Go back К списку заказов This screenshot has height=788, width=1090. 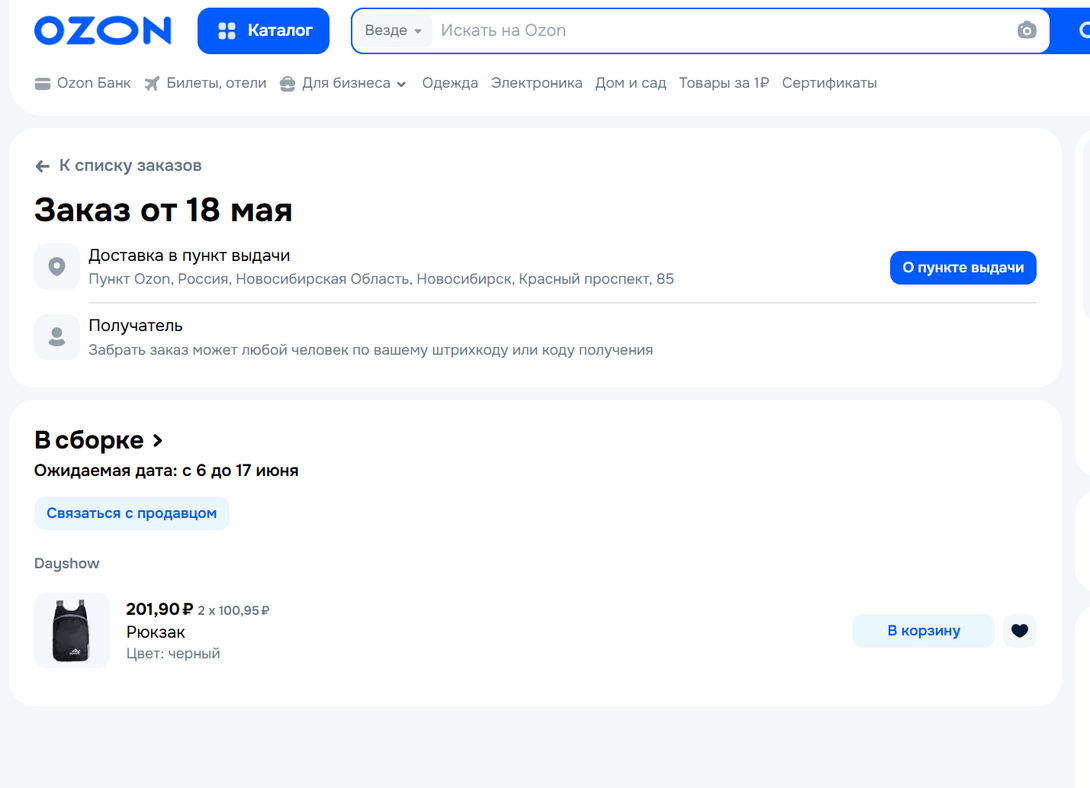(x=118, y=165)
